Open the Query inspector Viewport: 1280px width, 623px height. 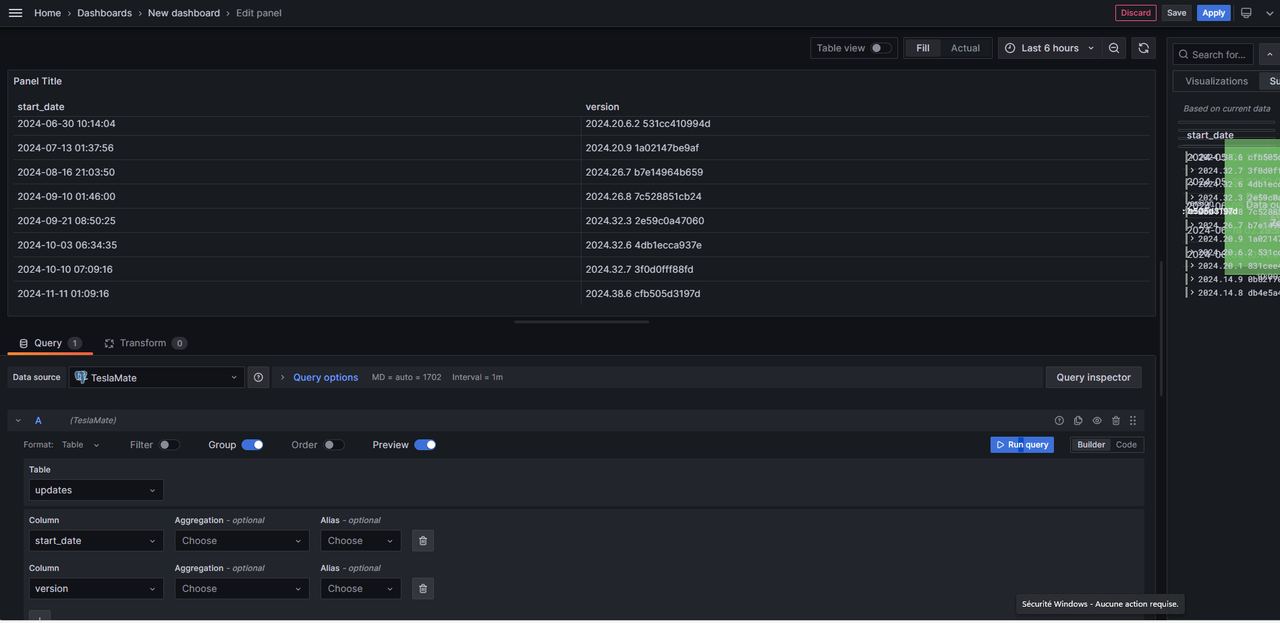1093,377
